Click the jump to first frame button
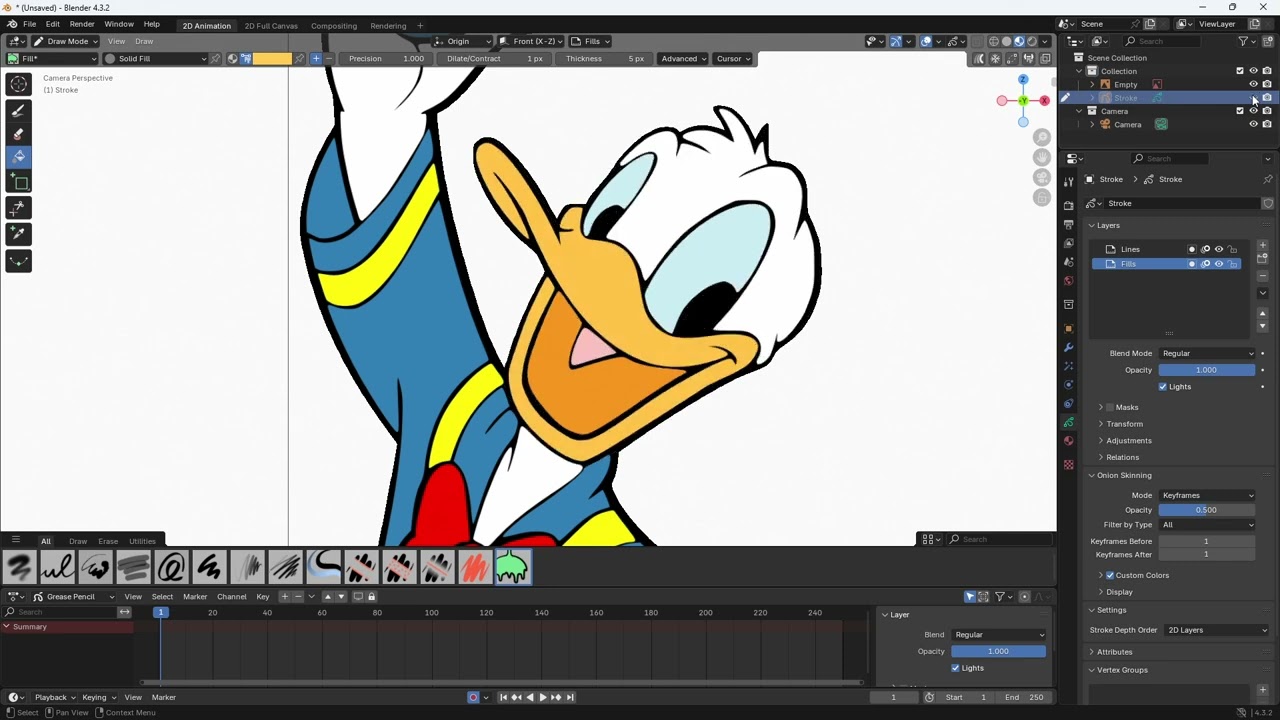Viewport: 1280px width, 720px height. pos(504,697)
